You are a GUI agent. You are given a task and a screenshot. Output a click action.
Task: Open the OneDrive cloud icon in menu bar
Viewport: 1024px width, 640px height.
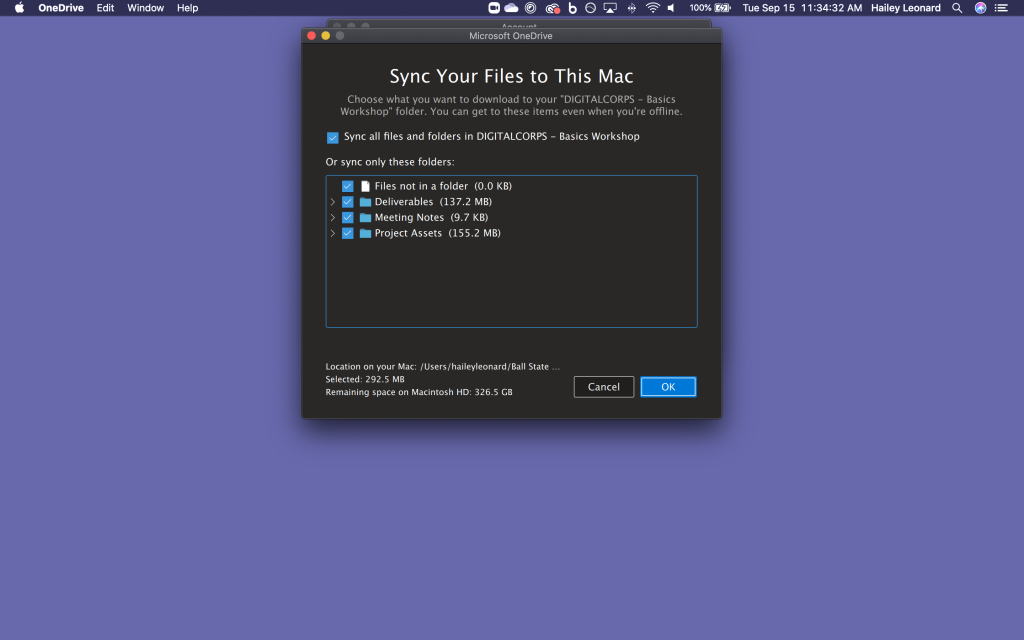pyautogui.click(x=511, y=8)
